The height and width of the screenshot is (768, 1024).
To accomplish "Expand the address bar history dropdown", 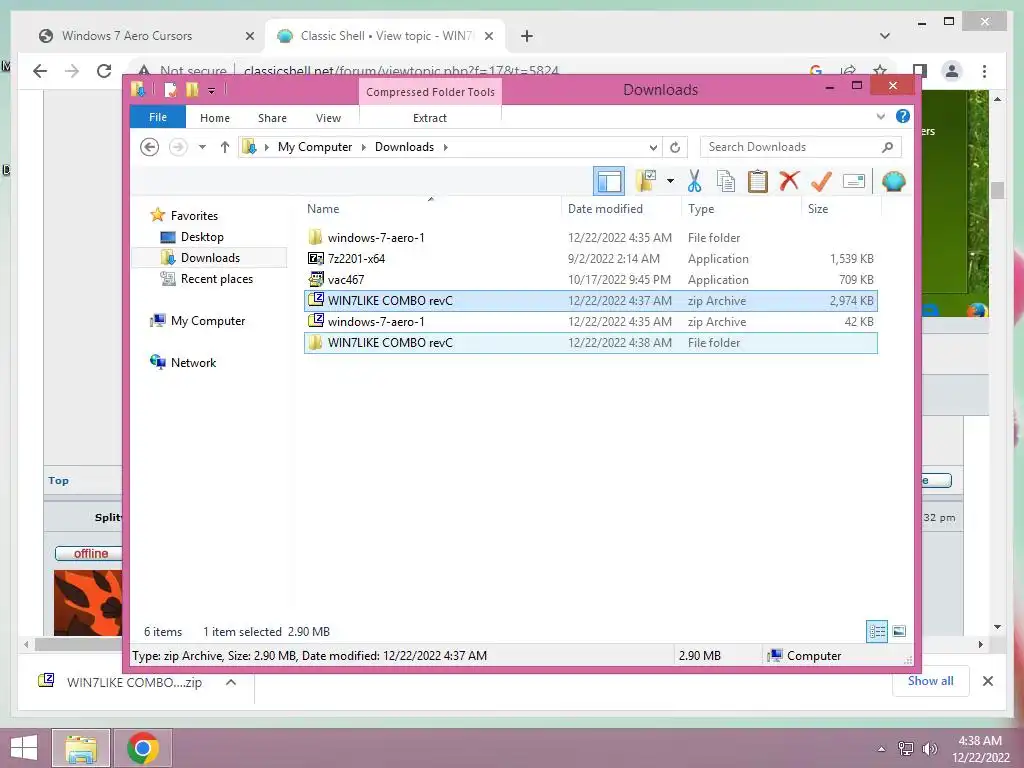I will [x=653, y=147].
